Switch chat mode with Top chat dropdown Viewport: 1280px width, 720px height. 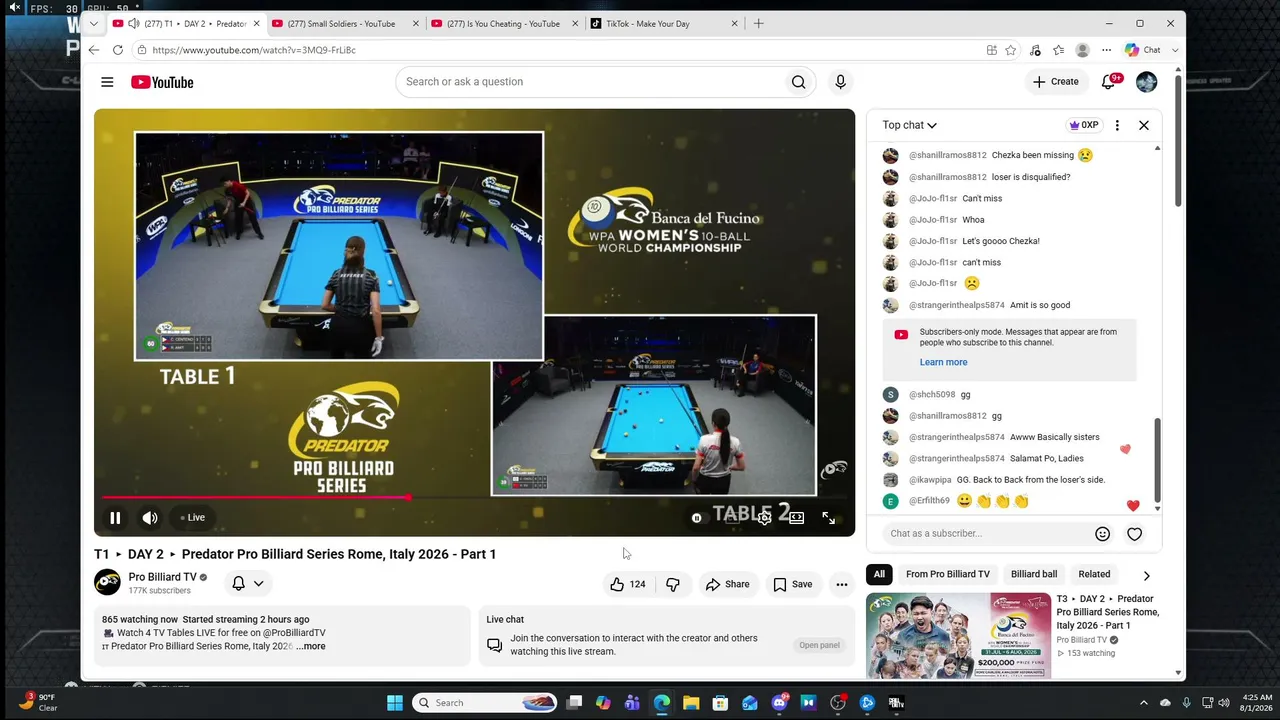909,125
